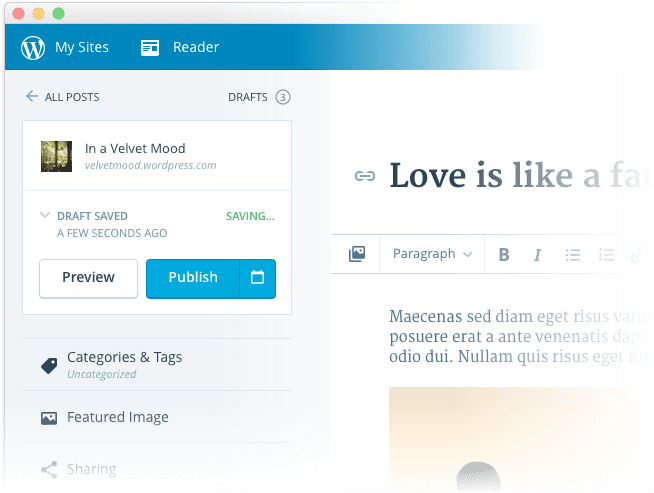Image resolution: width=654 pixels, height=493 pixels.
Task: Click the Draft Saved status label
Action: tap(92, 216)
